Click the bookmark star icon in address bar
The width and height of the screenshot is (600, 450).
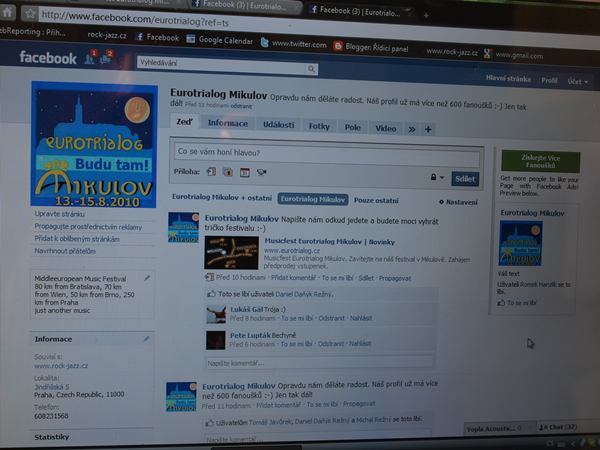29,14
